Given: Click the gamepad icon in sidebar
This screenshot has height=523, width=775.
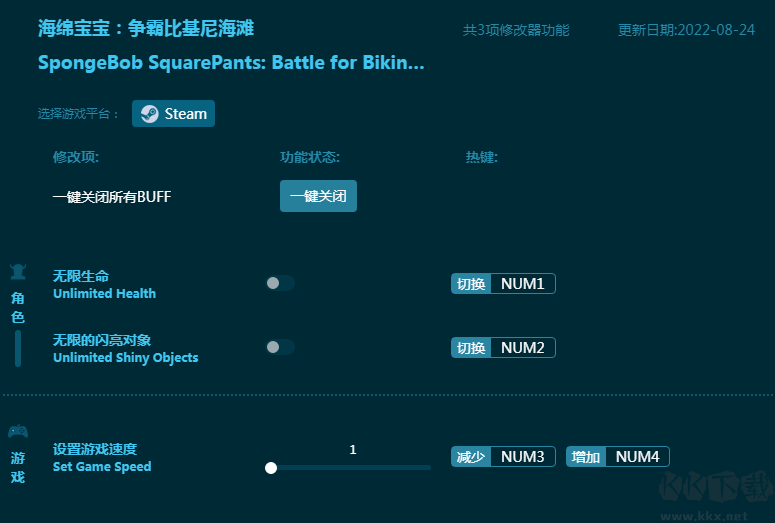Looking at the screenshot, I should [17, 432].
